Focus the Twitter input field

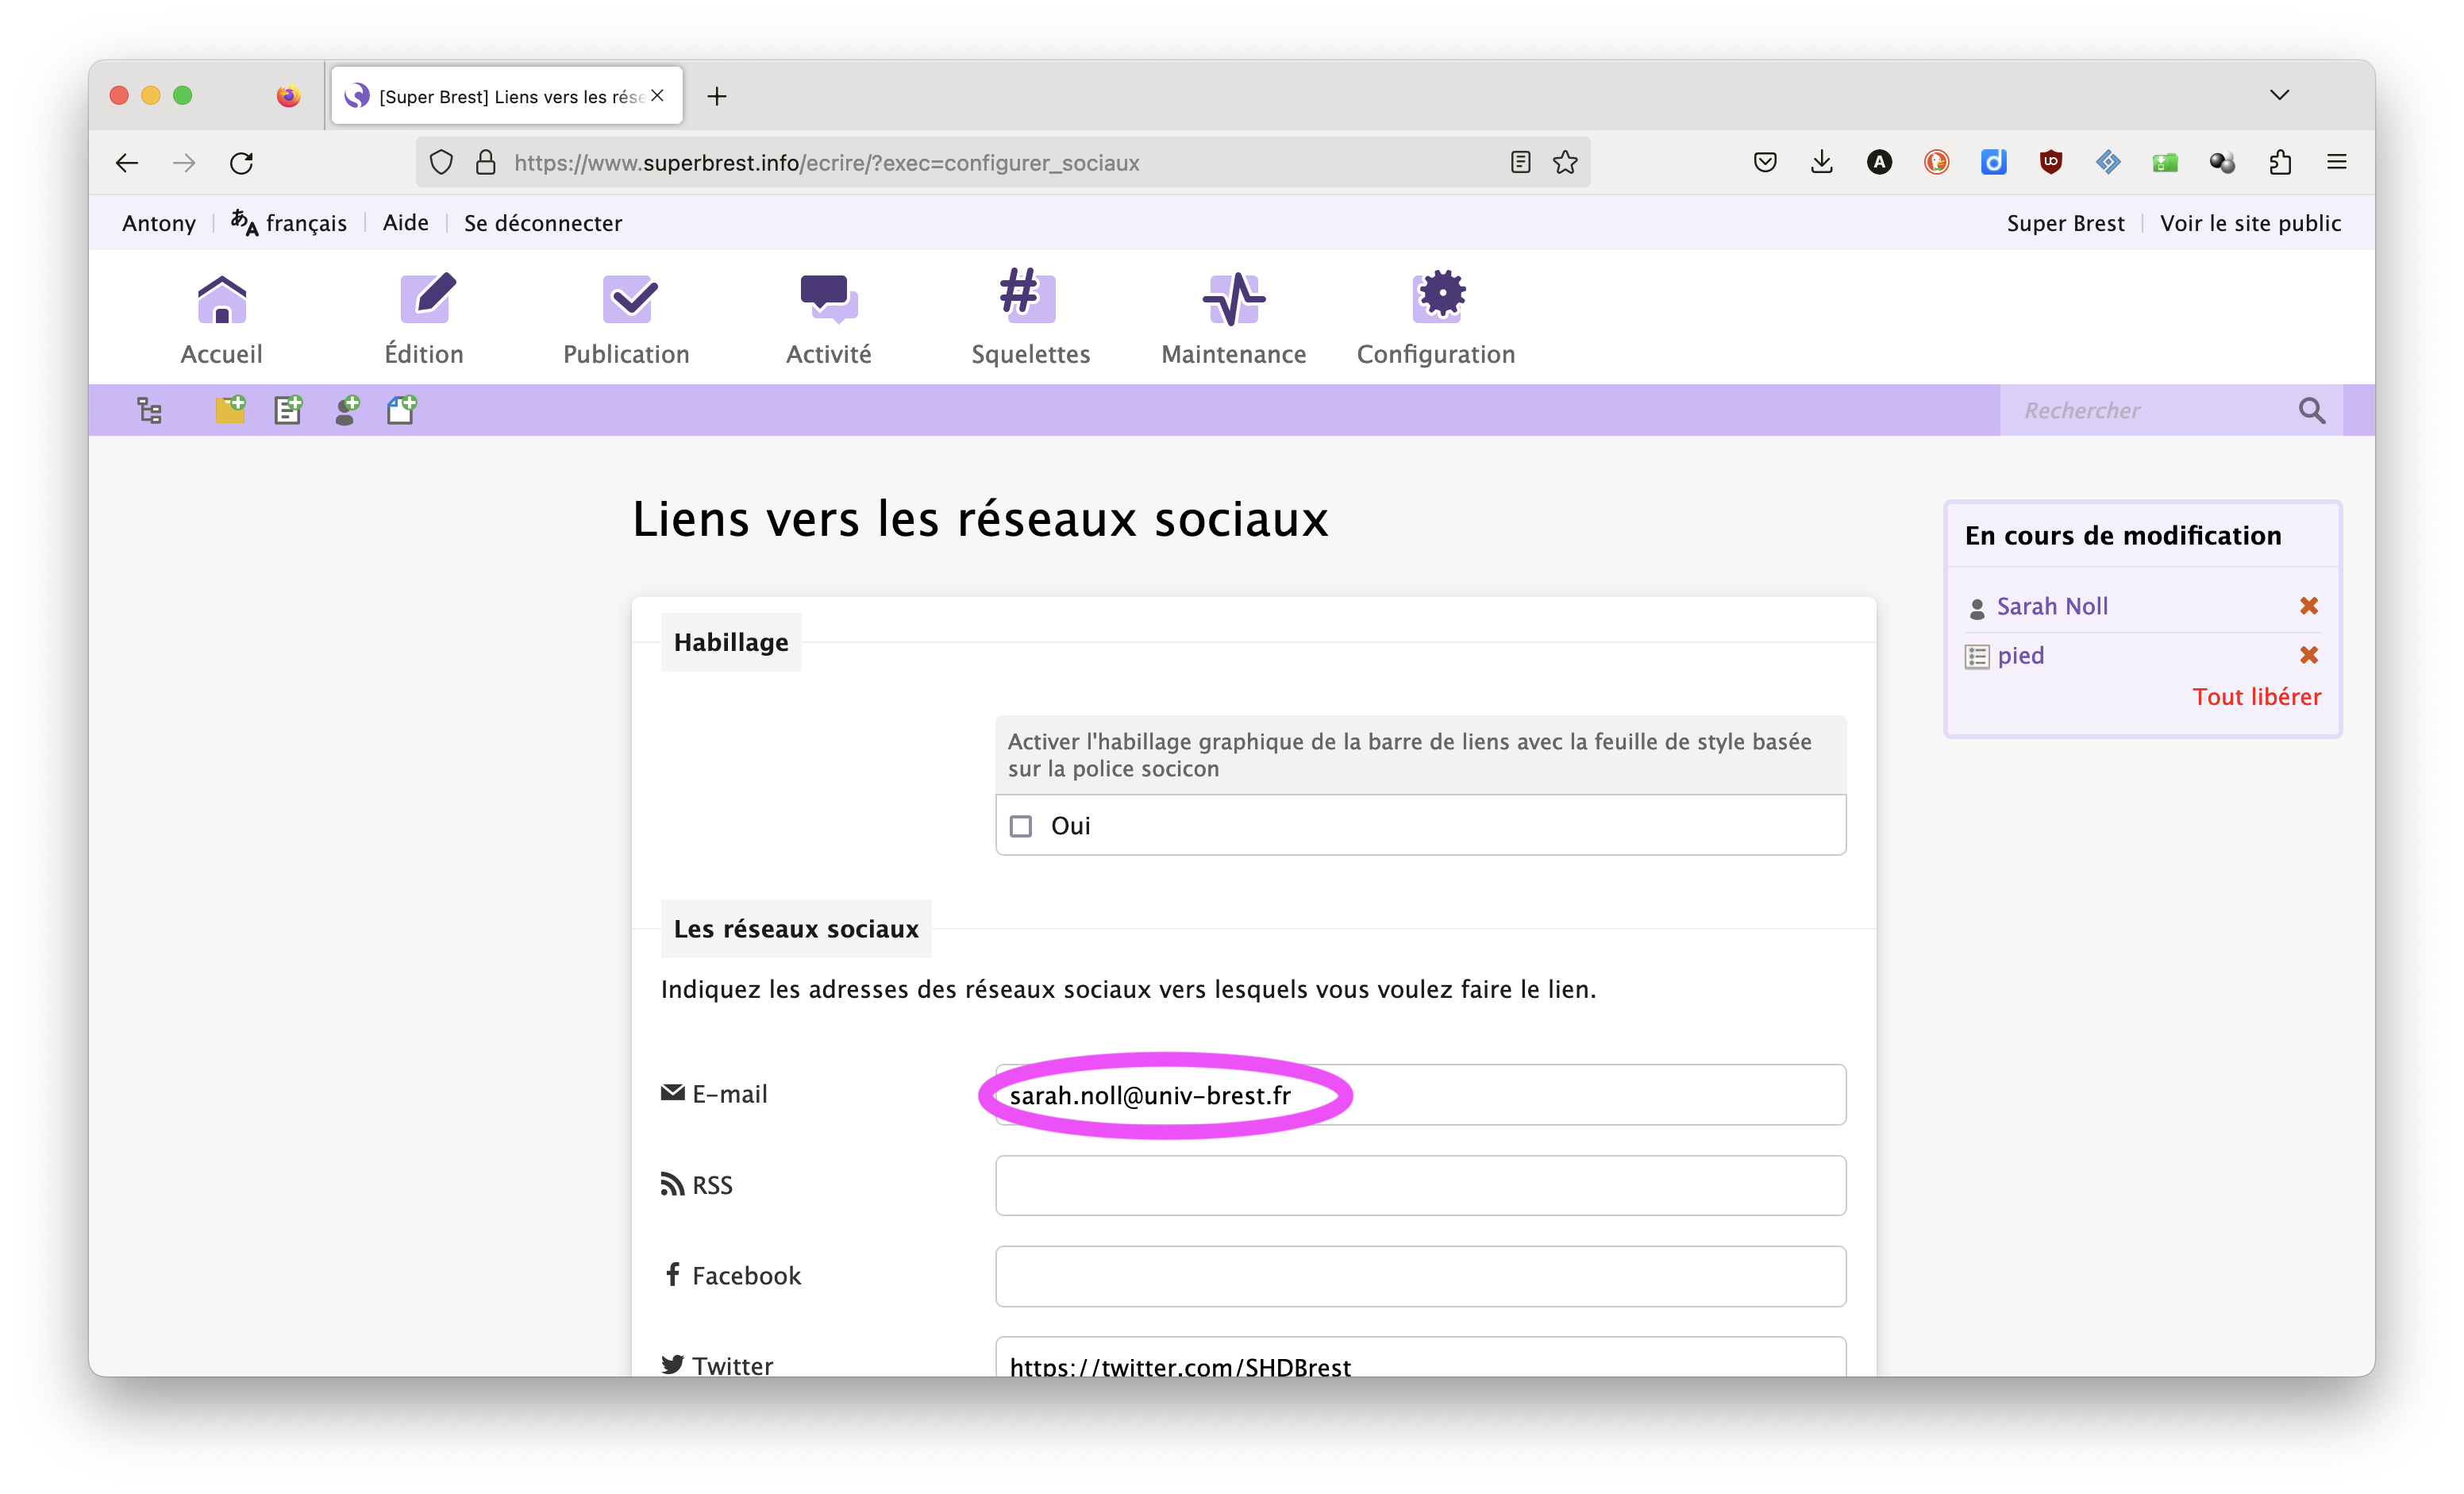tap(1420, 1358)
